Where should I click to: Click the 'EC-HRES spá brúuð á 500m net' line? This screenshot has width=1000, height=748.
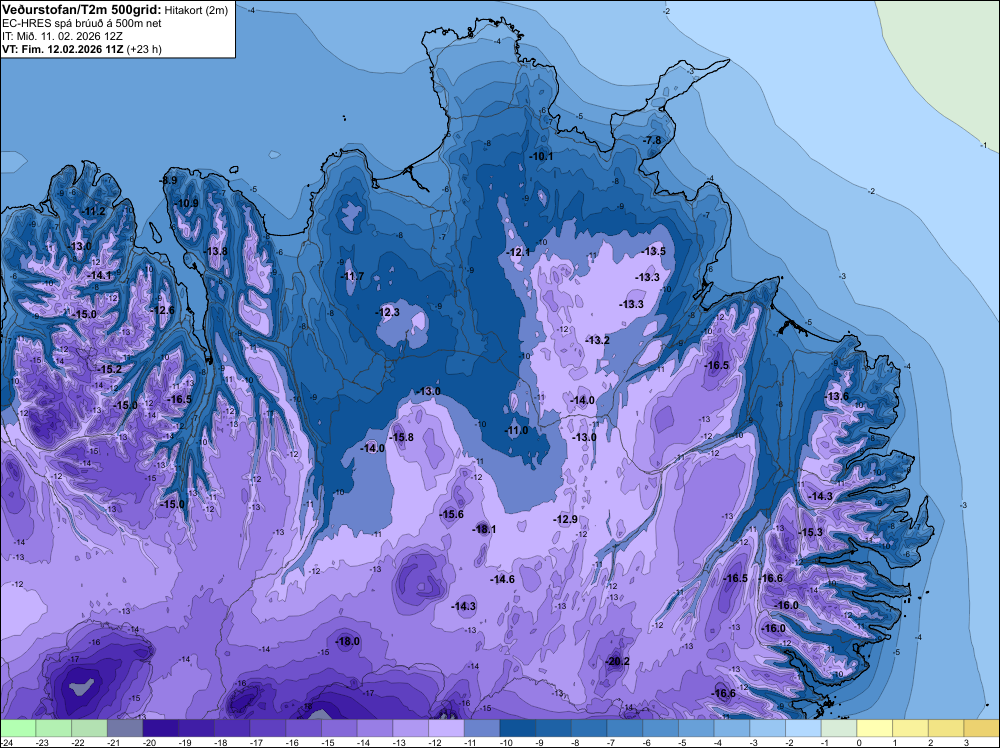click(82, 24)
